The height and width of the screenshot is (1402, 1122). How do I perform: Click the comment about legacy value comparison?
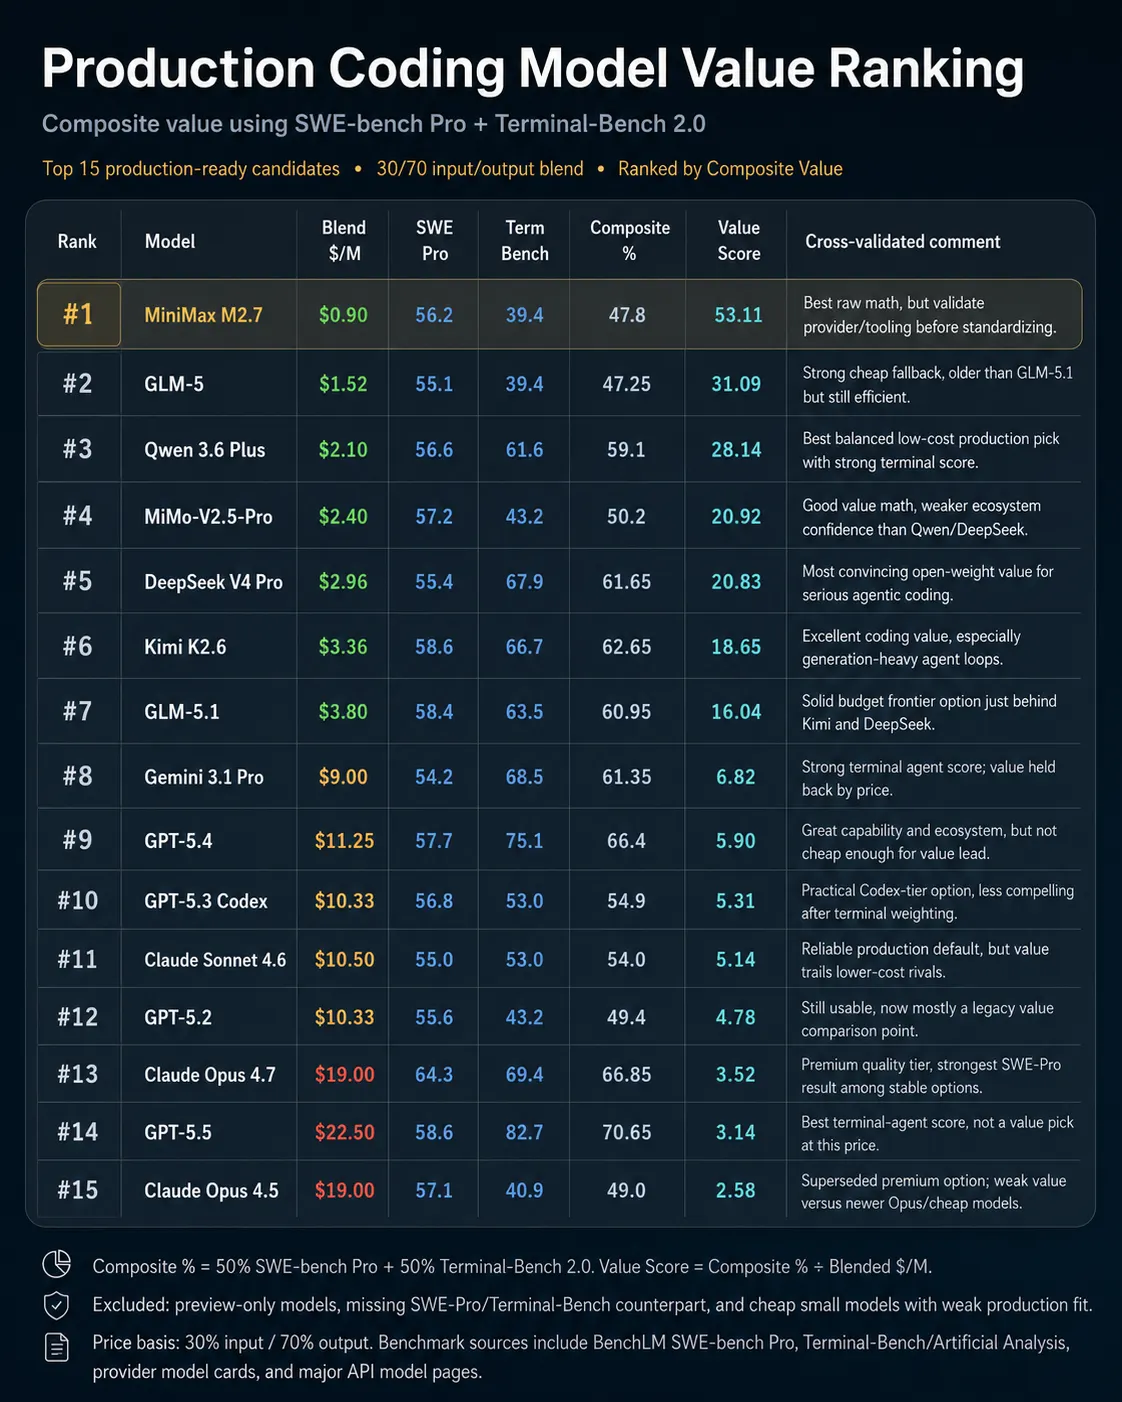click(927, 1019)
